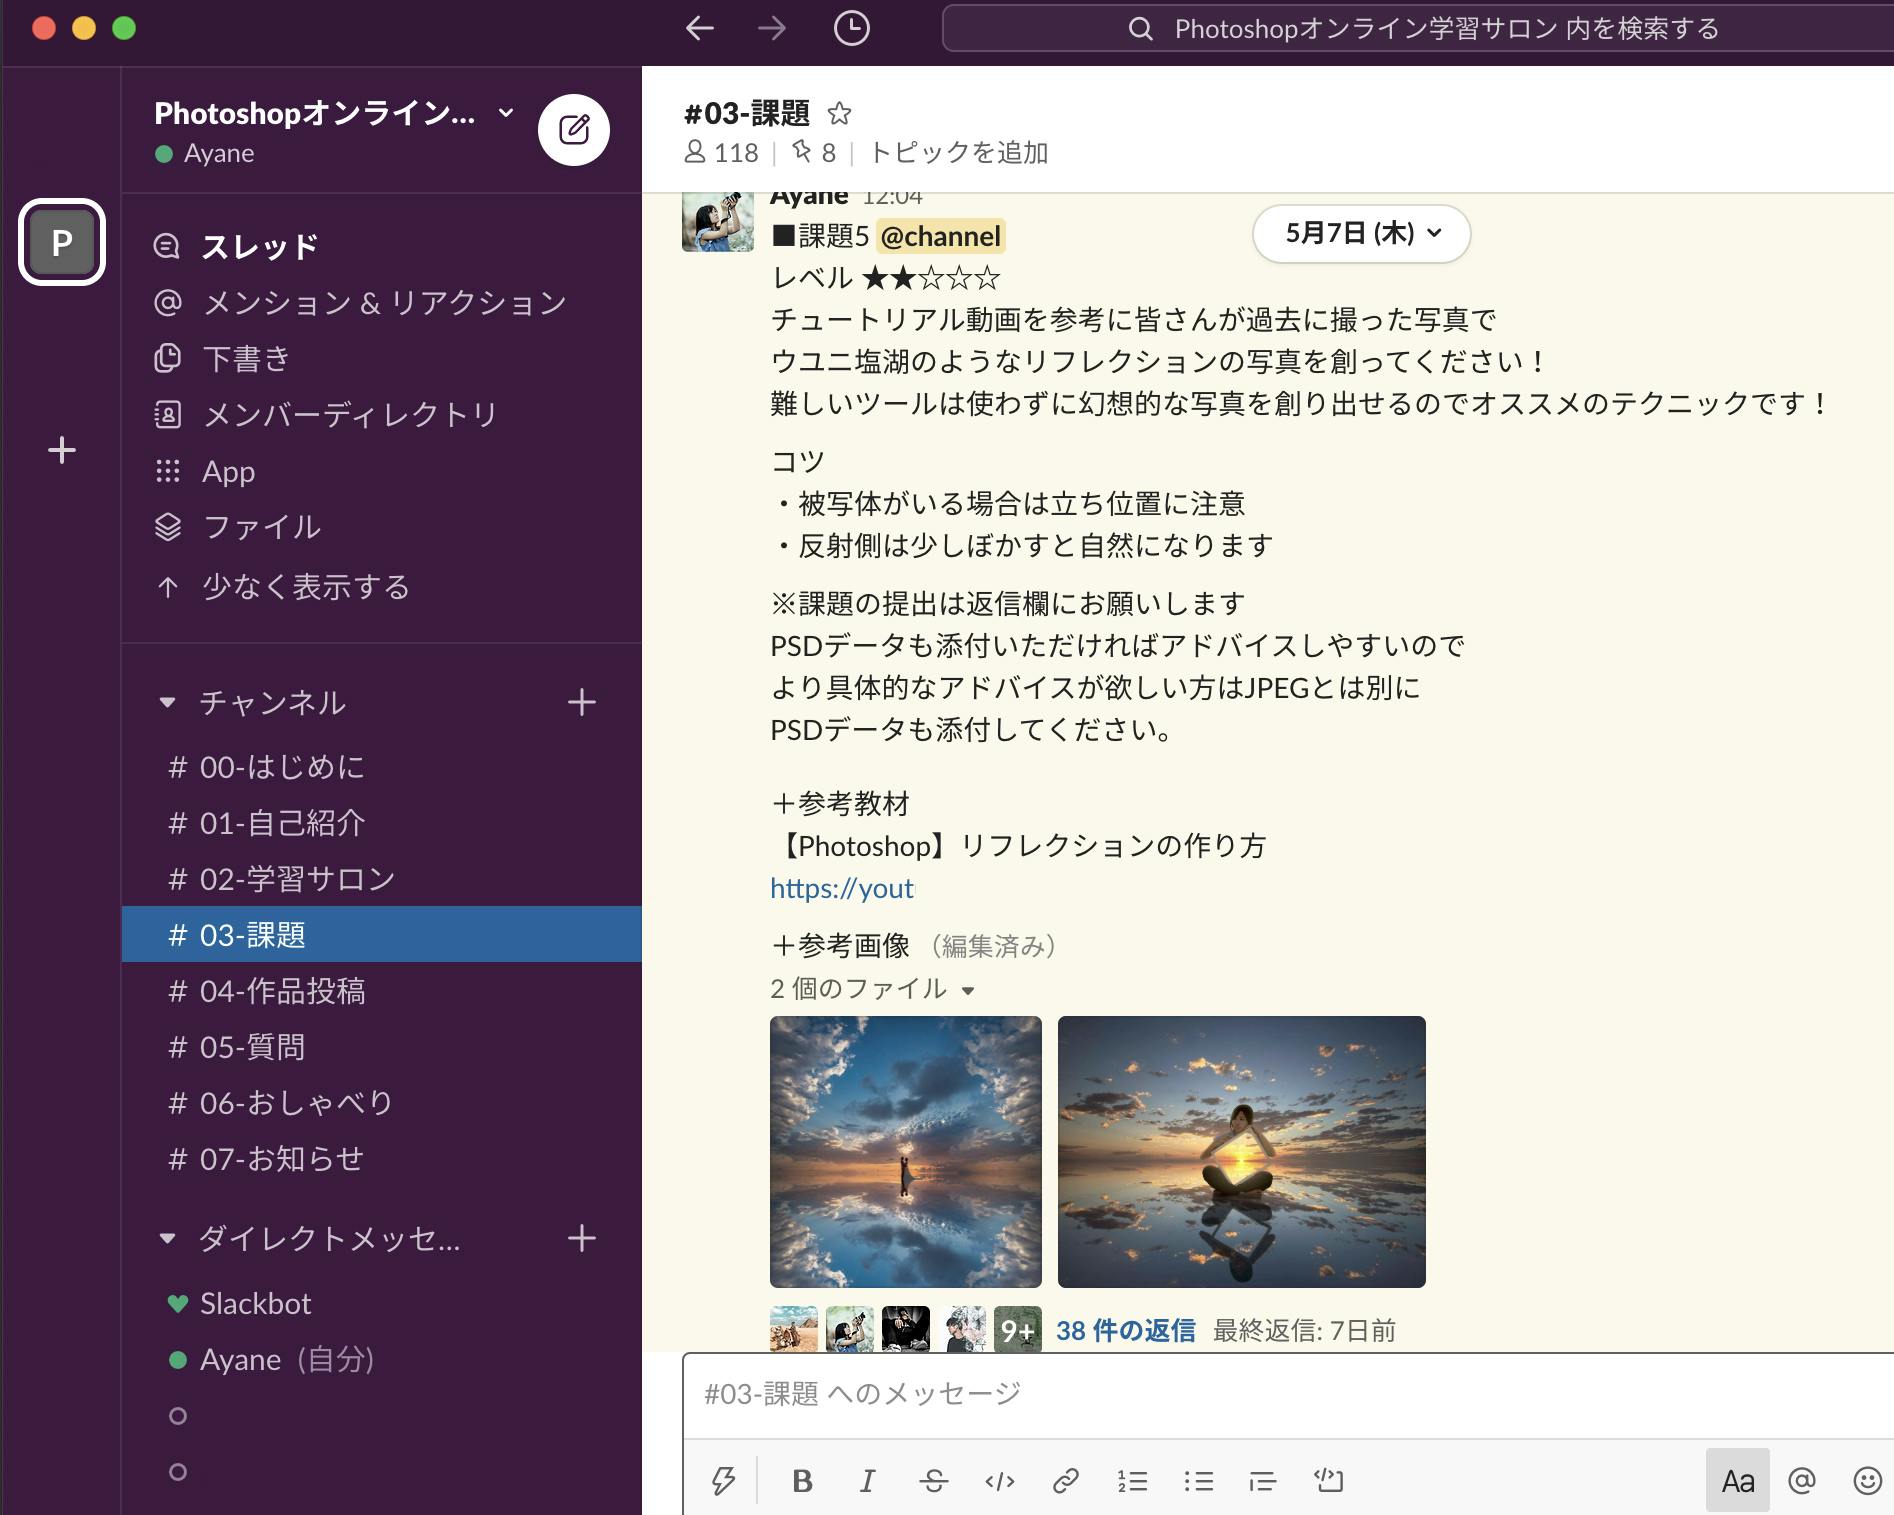This screenshot has height=1515, width=1894.
Task: Open スレッド in the sidebar
Action: tap(381, 246)
